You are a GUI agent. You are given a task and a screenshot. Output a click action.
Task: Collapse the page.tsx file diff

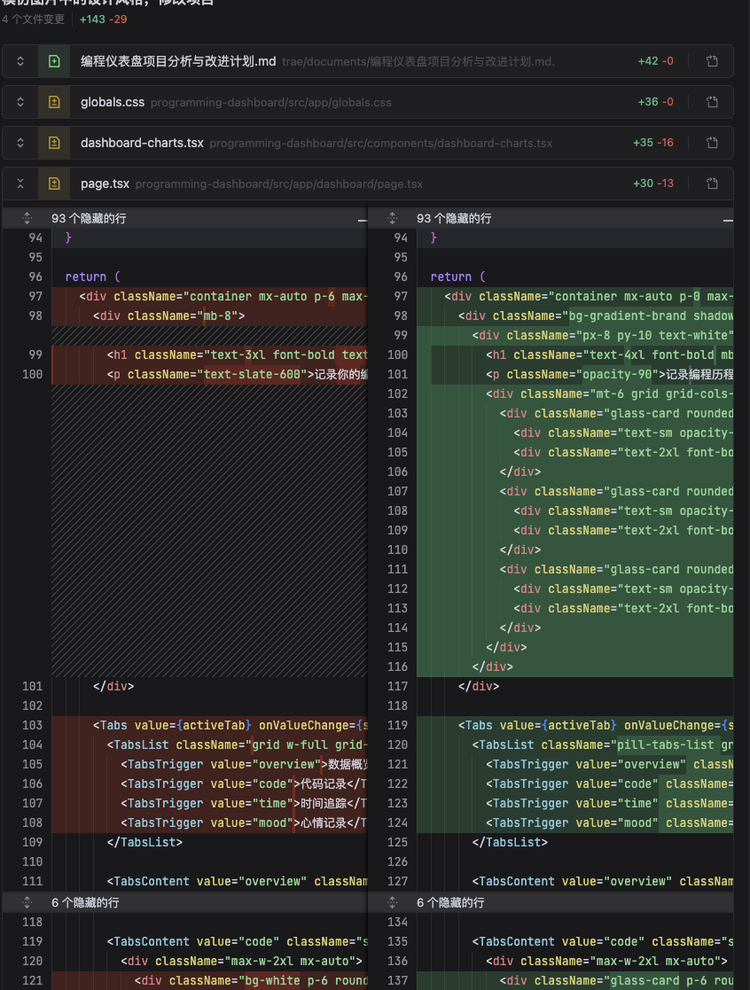coord(20,184)
